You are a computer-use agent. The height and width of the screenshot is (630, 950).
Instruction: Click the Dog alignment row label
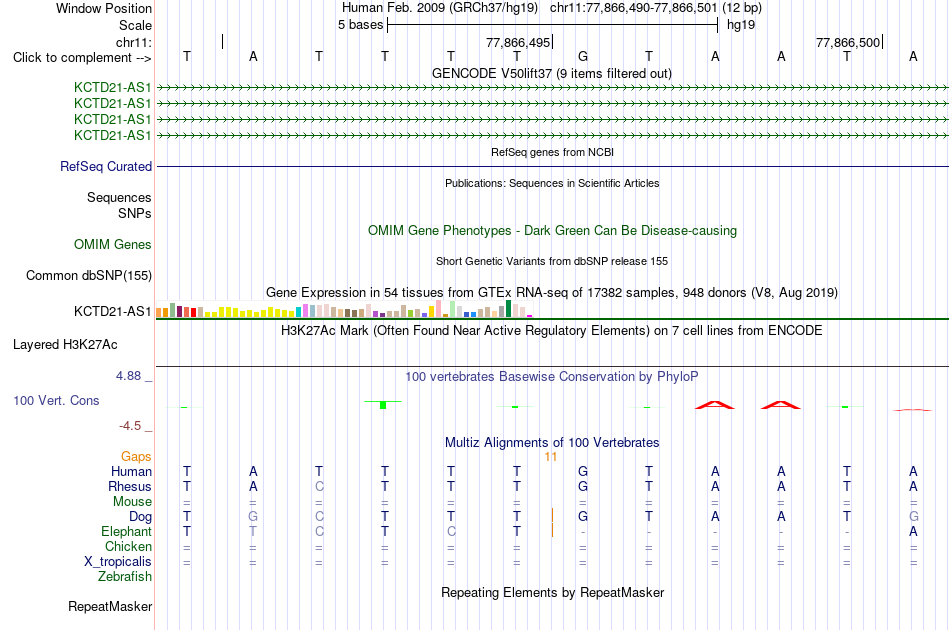point(140,517)
